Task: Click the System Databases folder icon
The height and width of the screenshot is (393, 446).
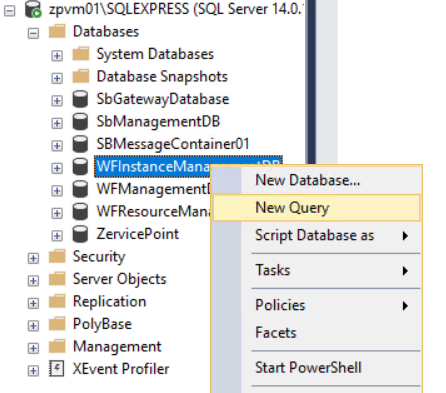Action: click(x=81, y=54)
